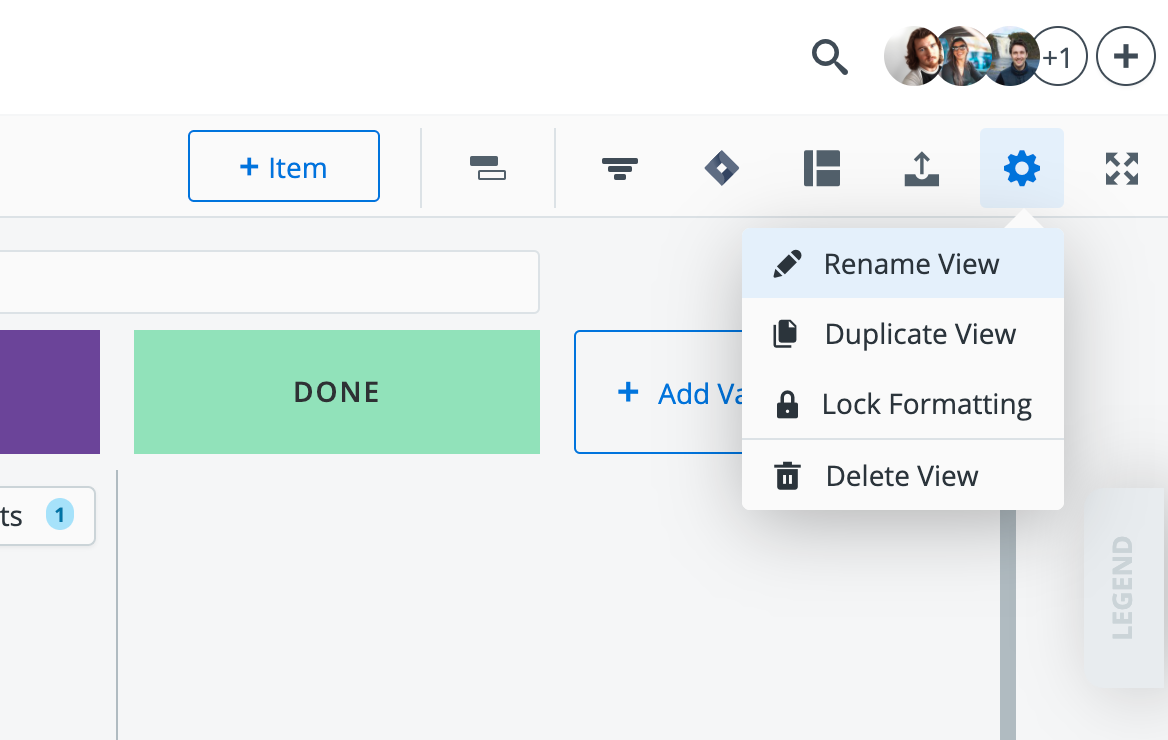
Task: Click the diamond milestone icon
Action: (x=722, y=168)
